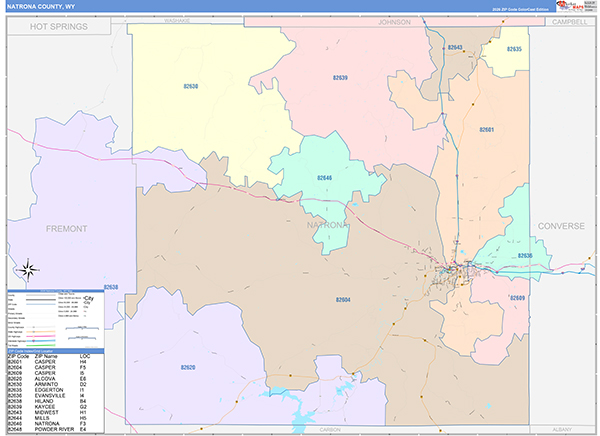Select the CASPER row with location H4
This screenshot has height=436, width=600.
tap(47, 362)
